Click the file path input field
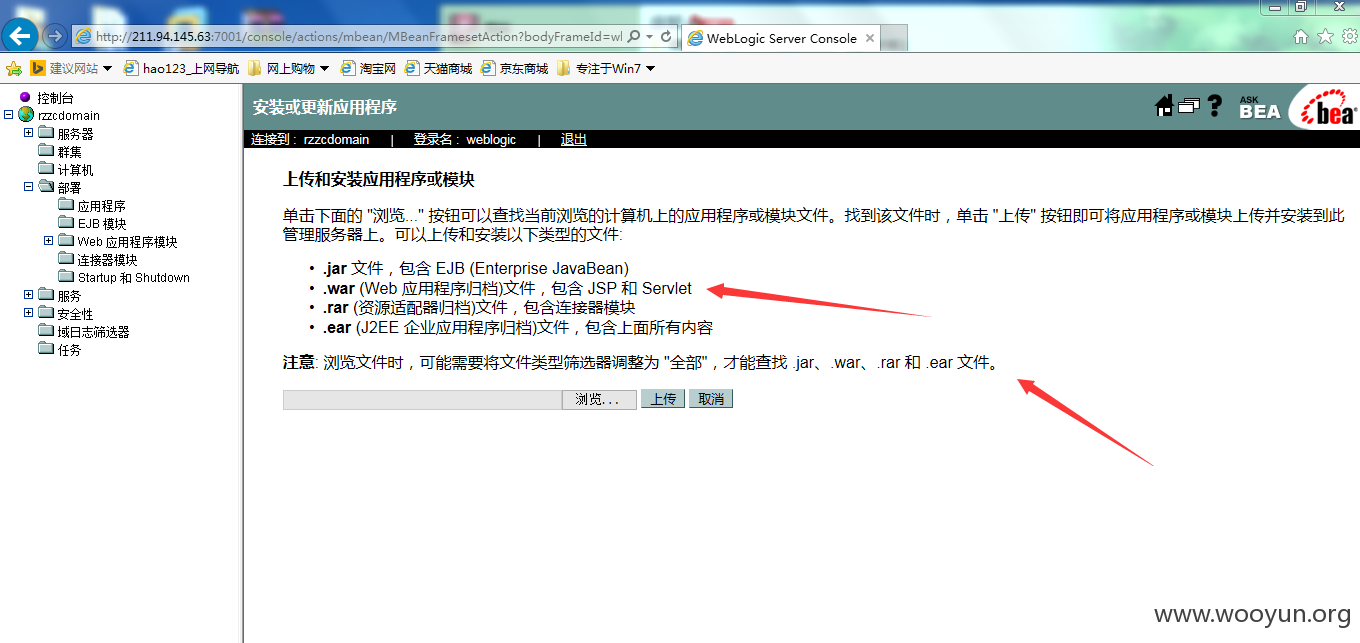Viewport: 1360px width, 643px height. [423, 400]
